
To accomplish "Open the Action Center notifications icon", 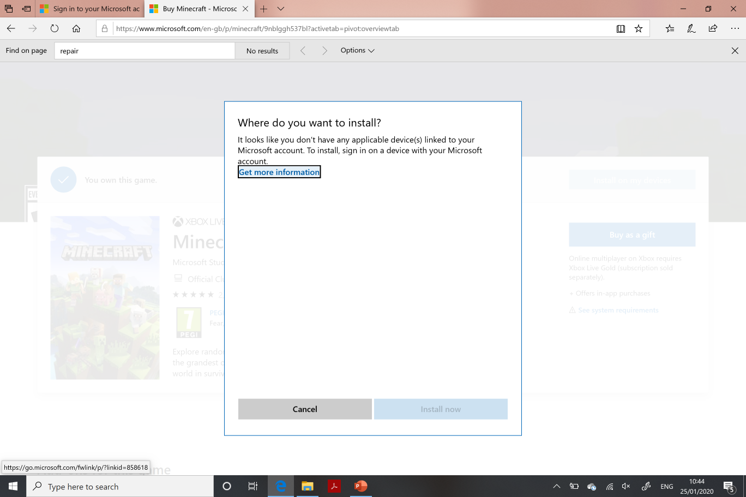I will click(x=729, y=486).
